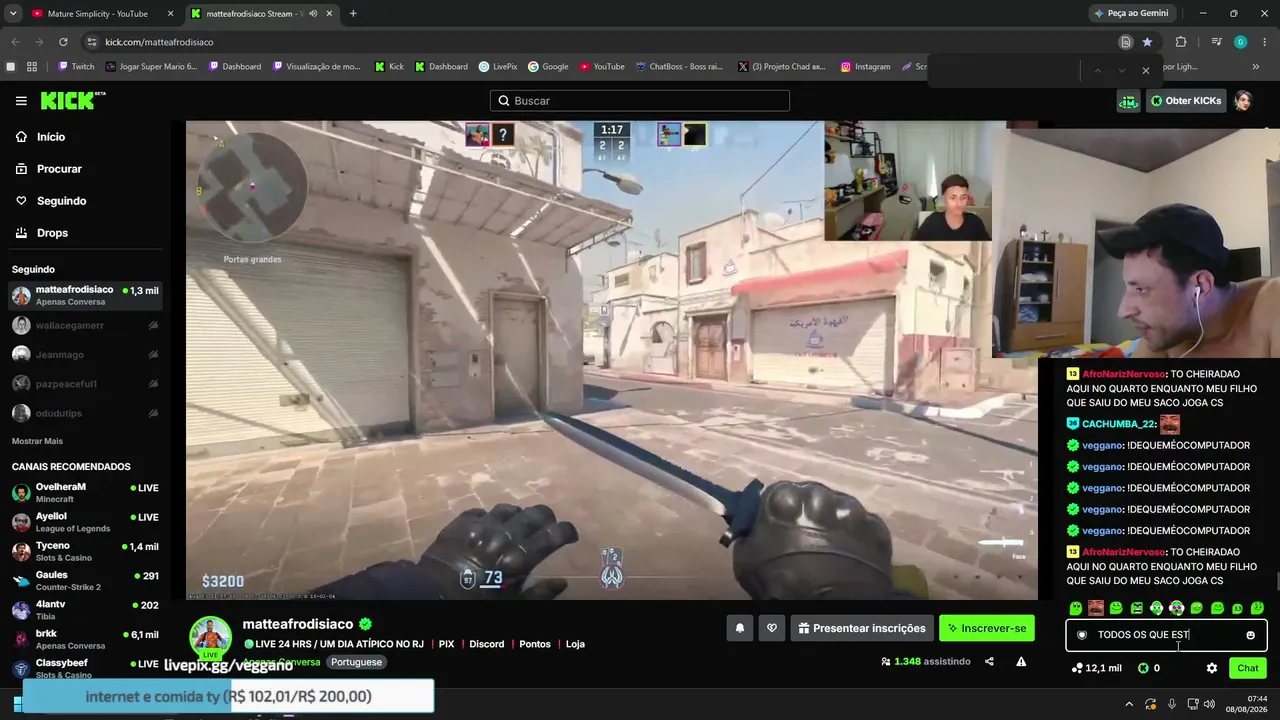The width and height of the screenshot is (1280, 720).
Task: Show hidden system tray icons
Action: point(1127,703)
